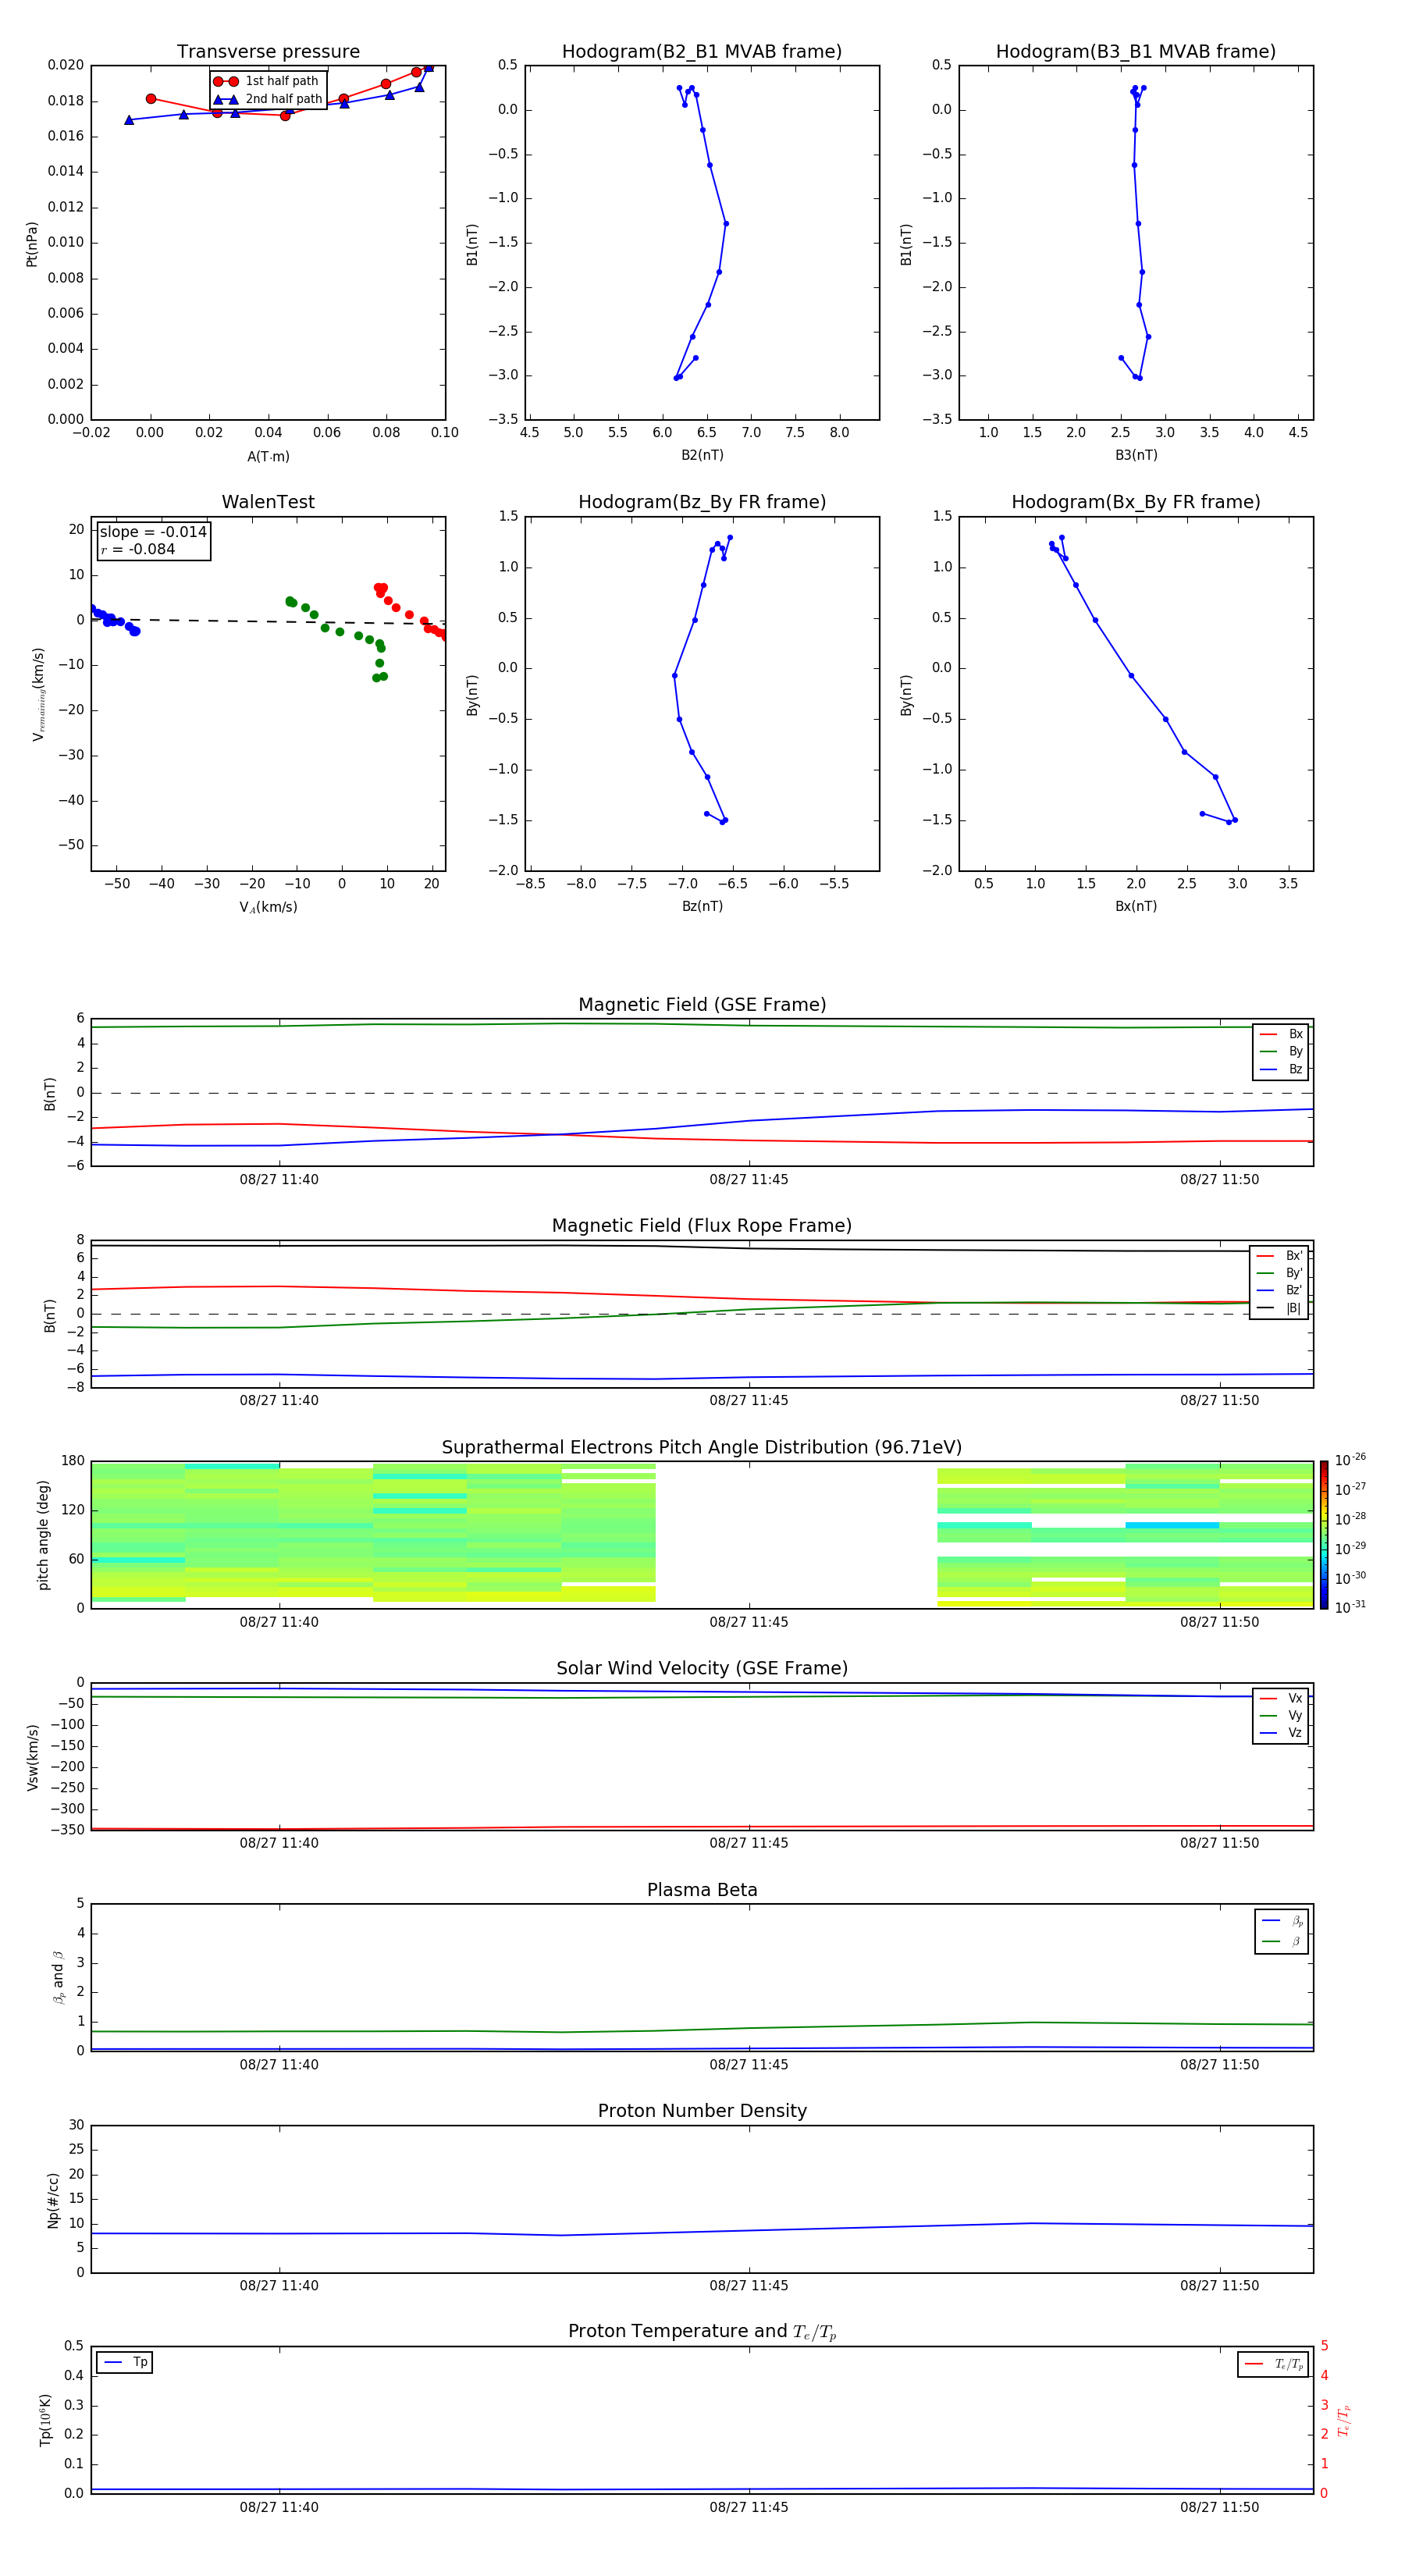Click the 'Proton Temperature and Te/Tp' title
The image size is (1405, 2576).
point(702,2332)
